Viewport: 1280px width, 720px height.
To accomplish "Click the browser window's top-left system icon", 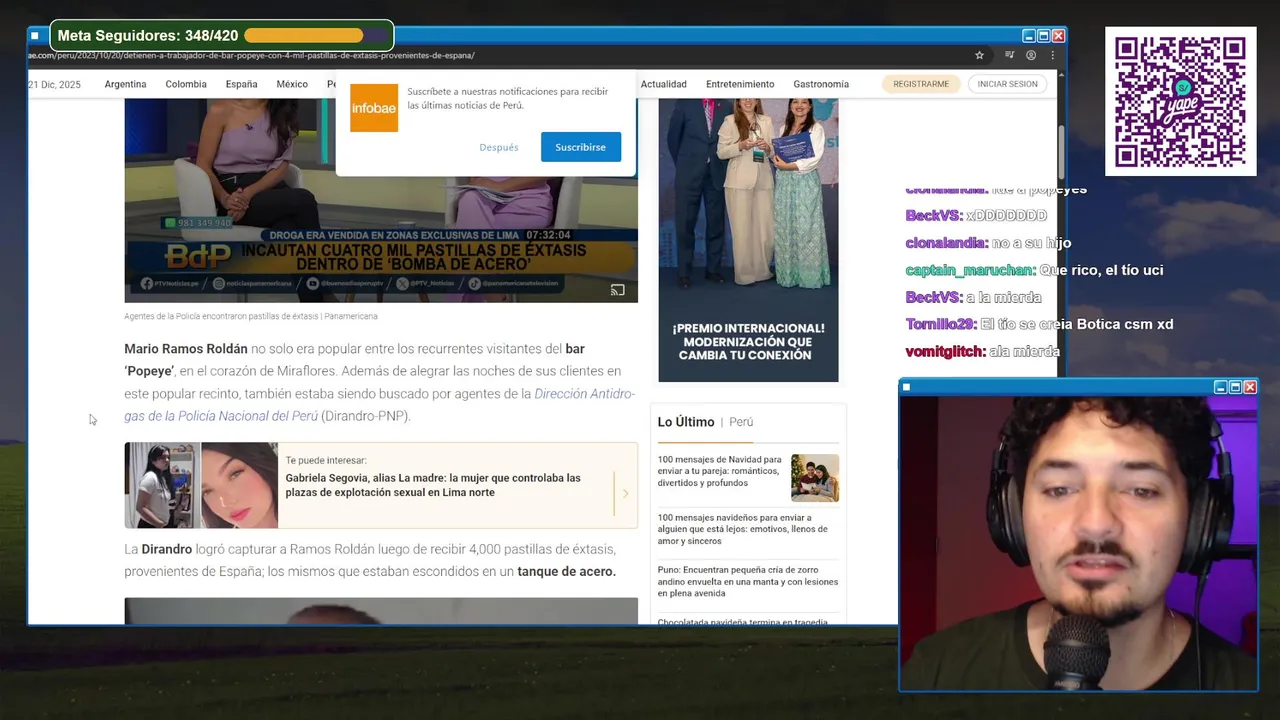I will 34,35.
